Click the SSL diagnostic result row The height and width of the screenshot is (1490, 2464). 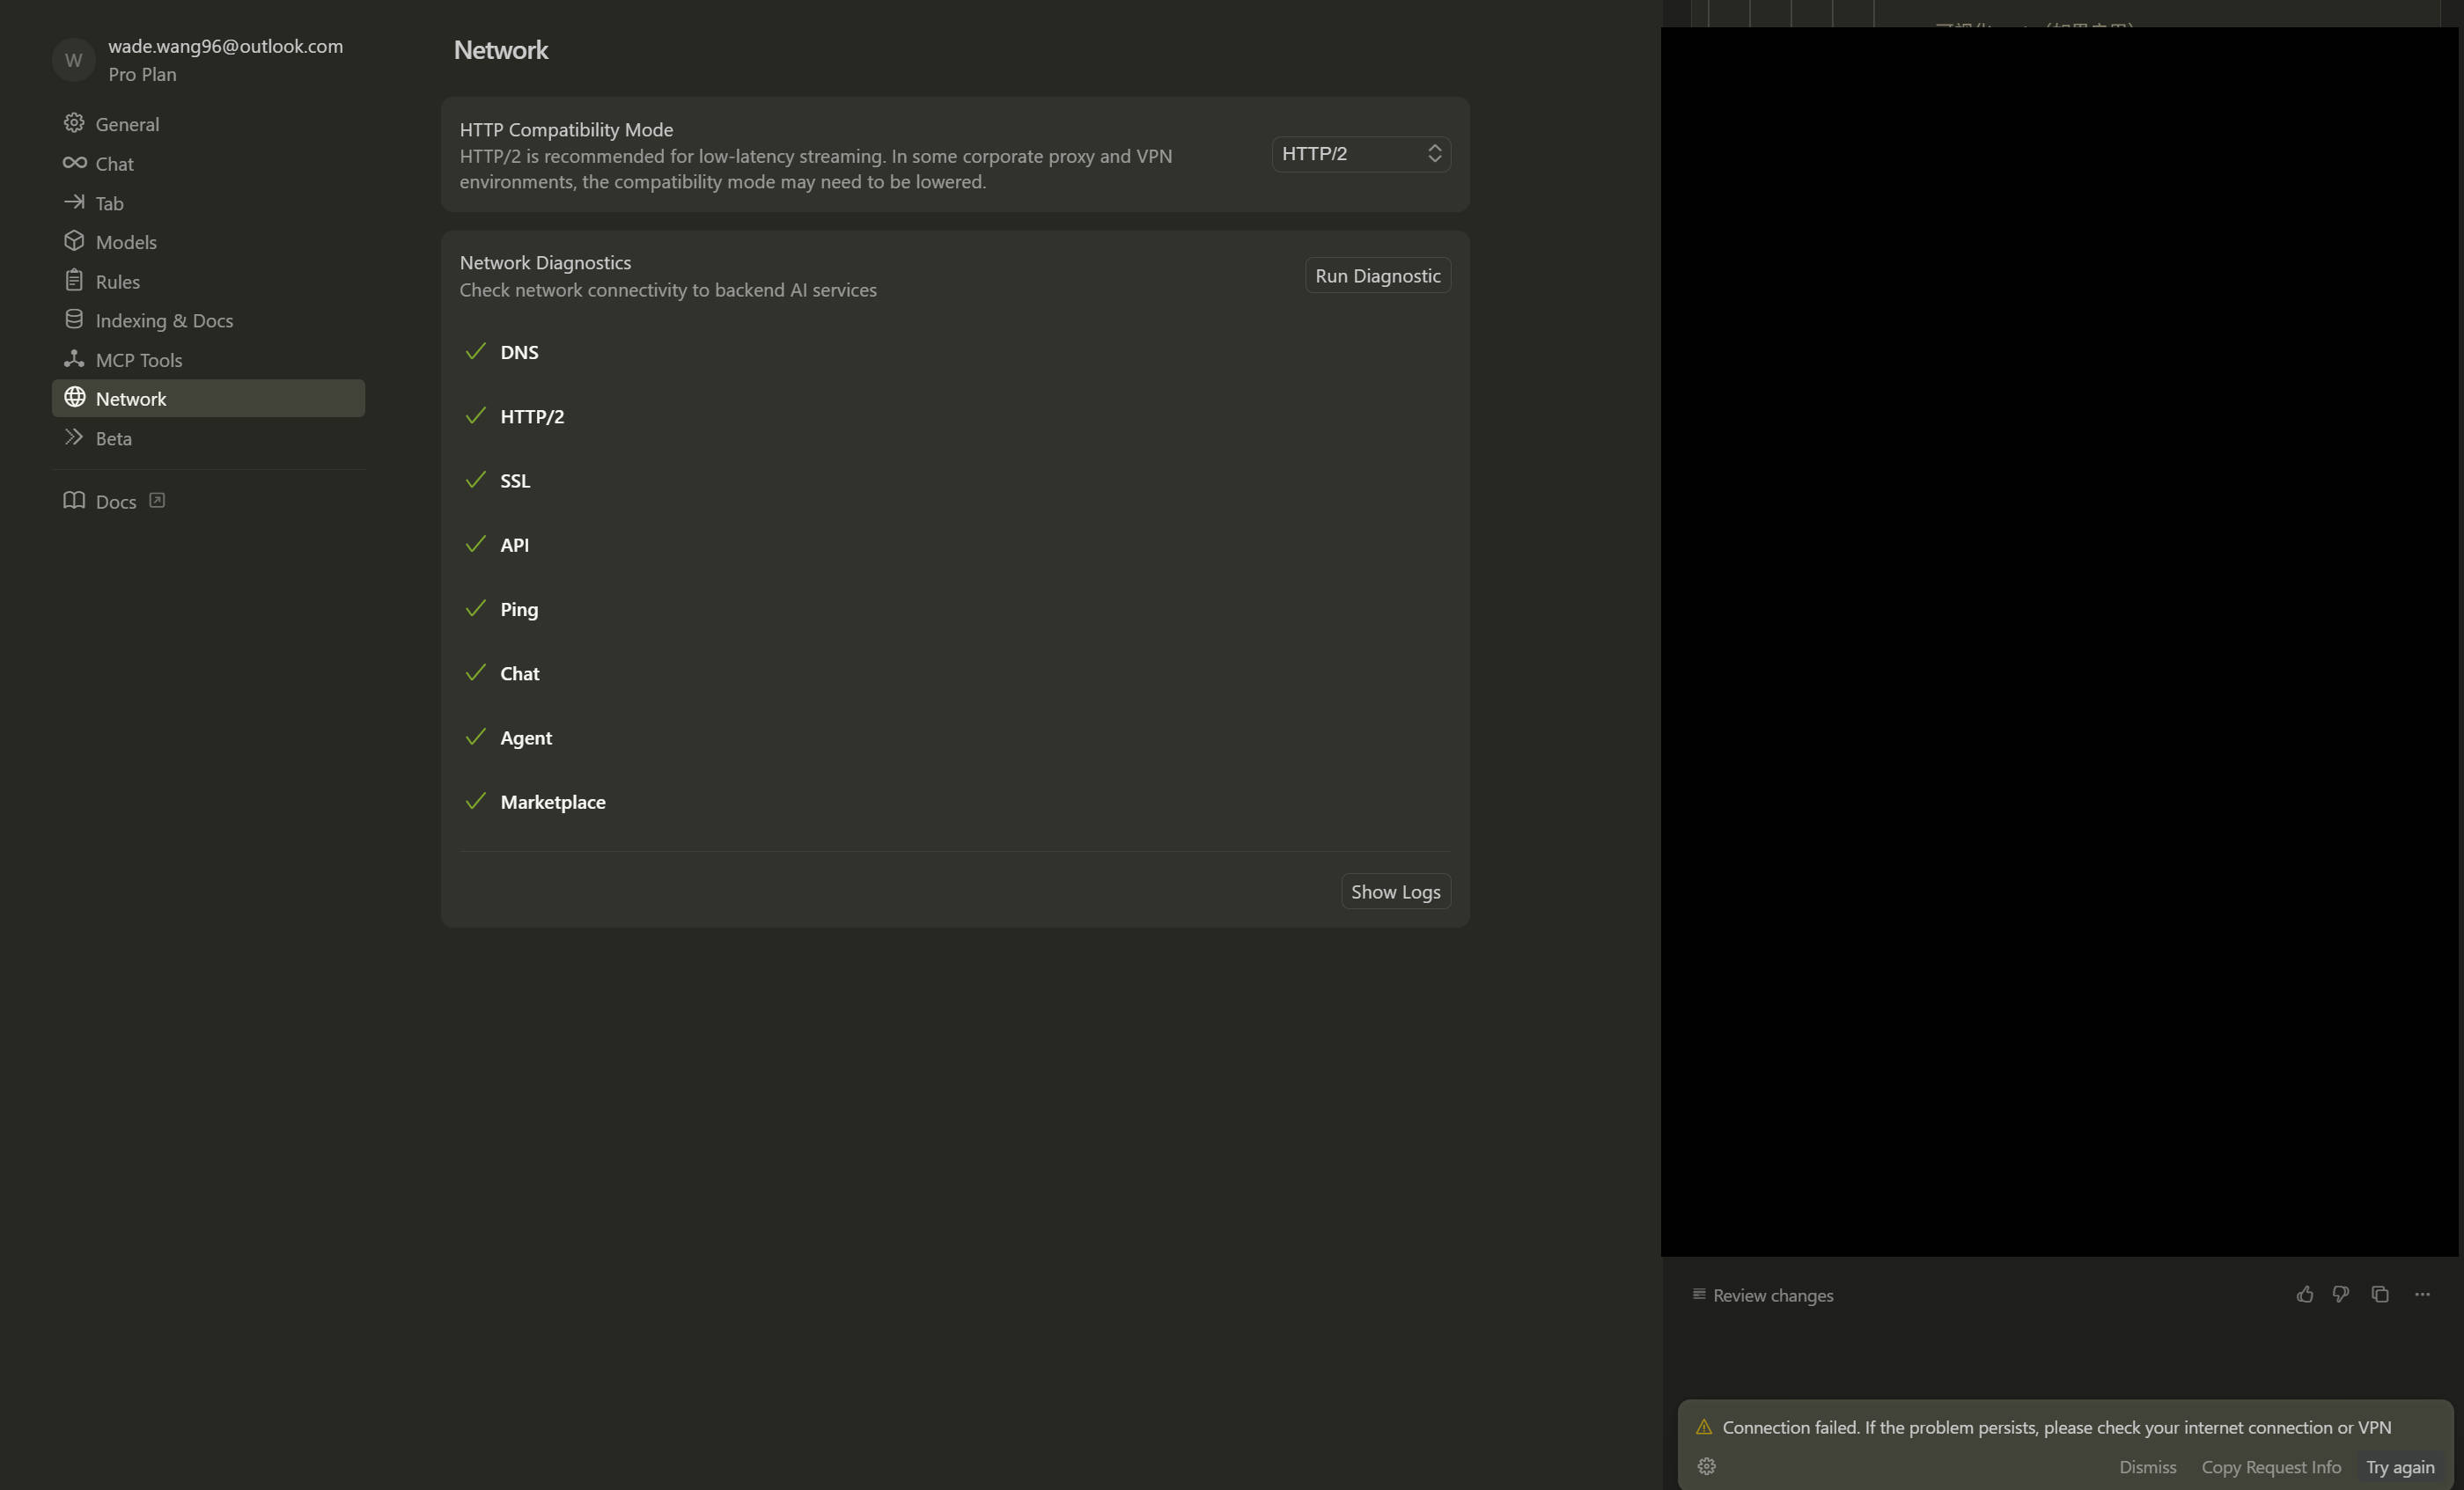[955, 480]
